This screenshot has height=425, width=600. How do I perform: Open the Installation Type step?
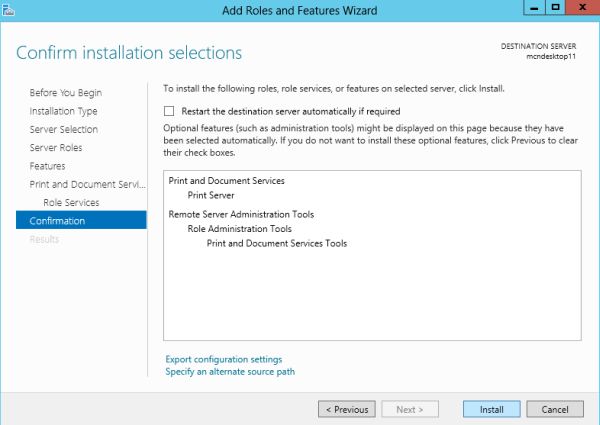click(x=63, y=111)
